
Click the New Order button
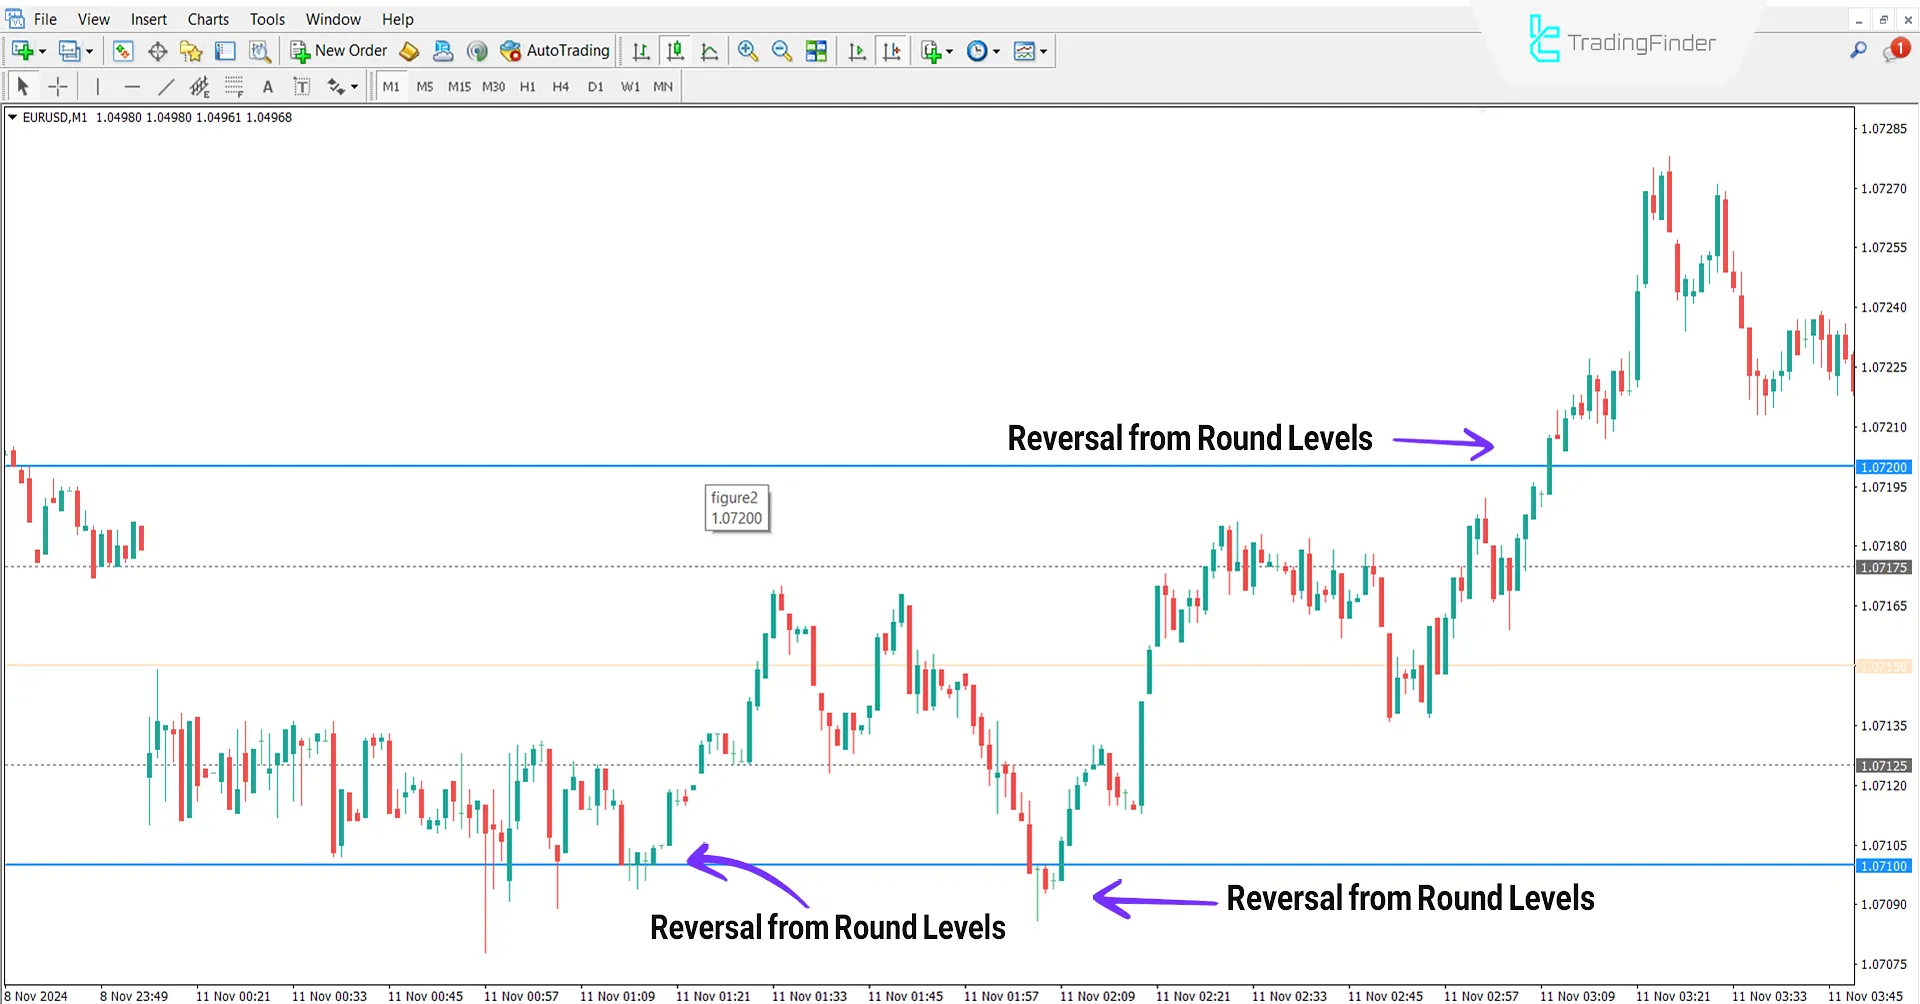click(x=338, y=50)
